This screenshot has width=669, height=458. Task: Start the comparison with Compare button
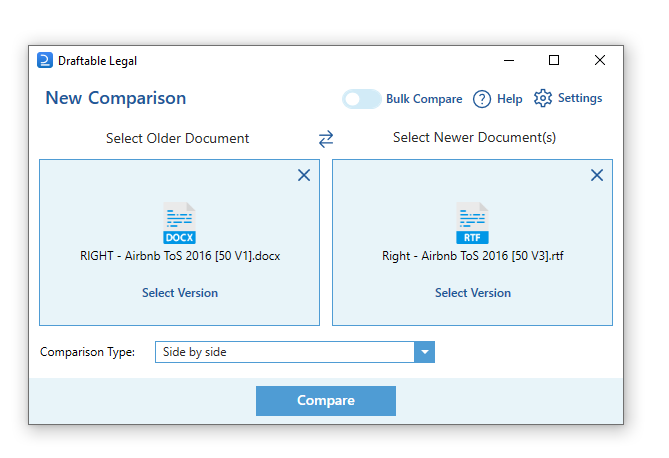point(326,401)
